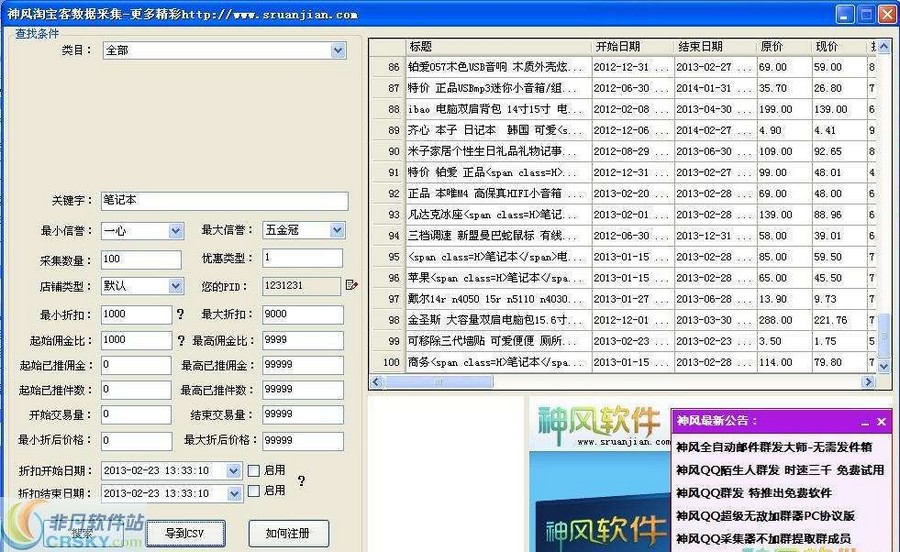Focus the 最大折后价格 input field
This screenshot has height=552, width=900.
pyautogui.click(x=303, y=441)
